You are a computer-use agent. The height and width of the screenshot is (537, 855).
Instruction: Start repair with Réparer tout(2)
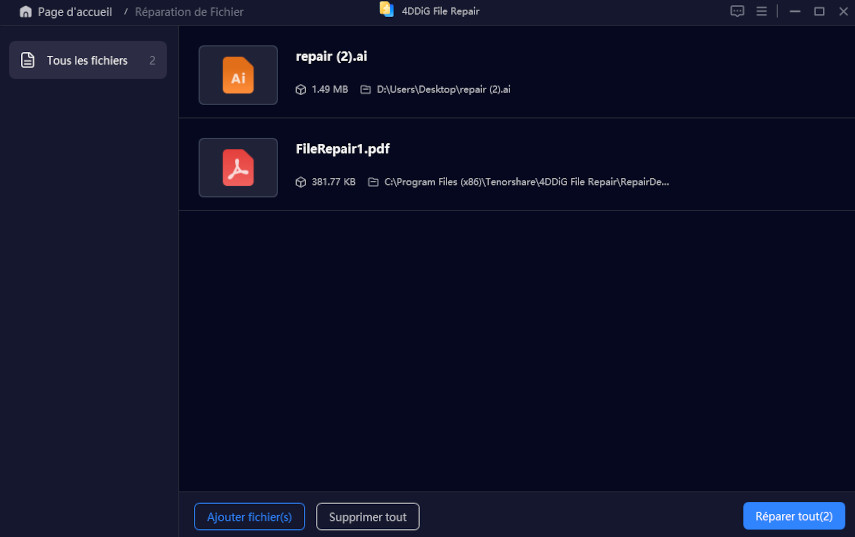pyautogui.click(x=794, y=516)
